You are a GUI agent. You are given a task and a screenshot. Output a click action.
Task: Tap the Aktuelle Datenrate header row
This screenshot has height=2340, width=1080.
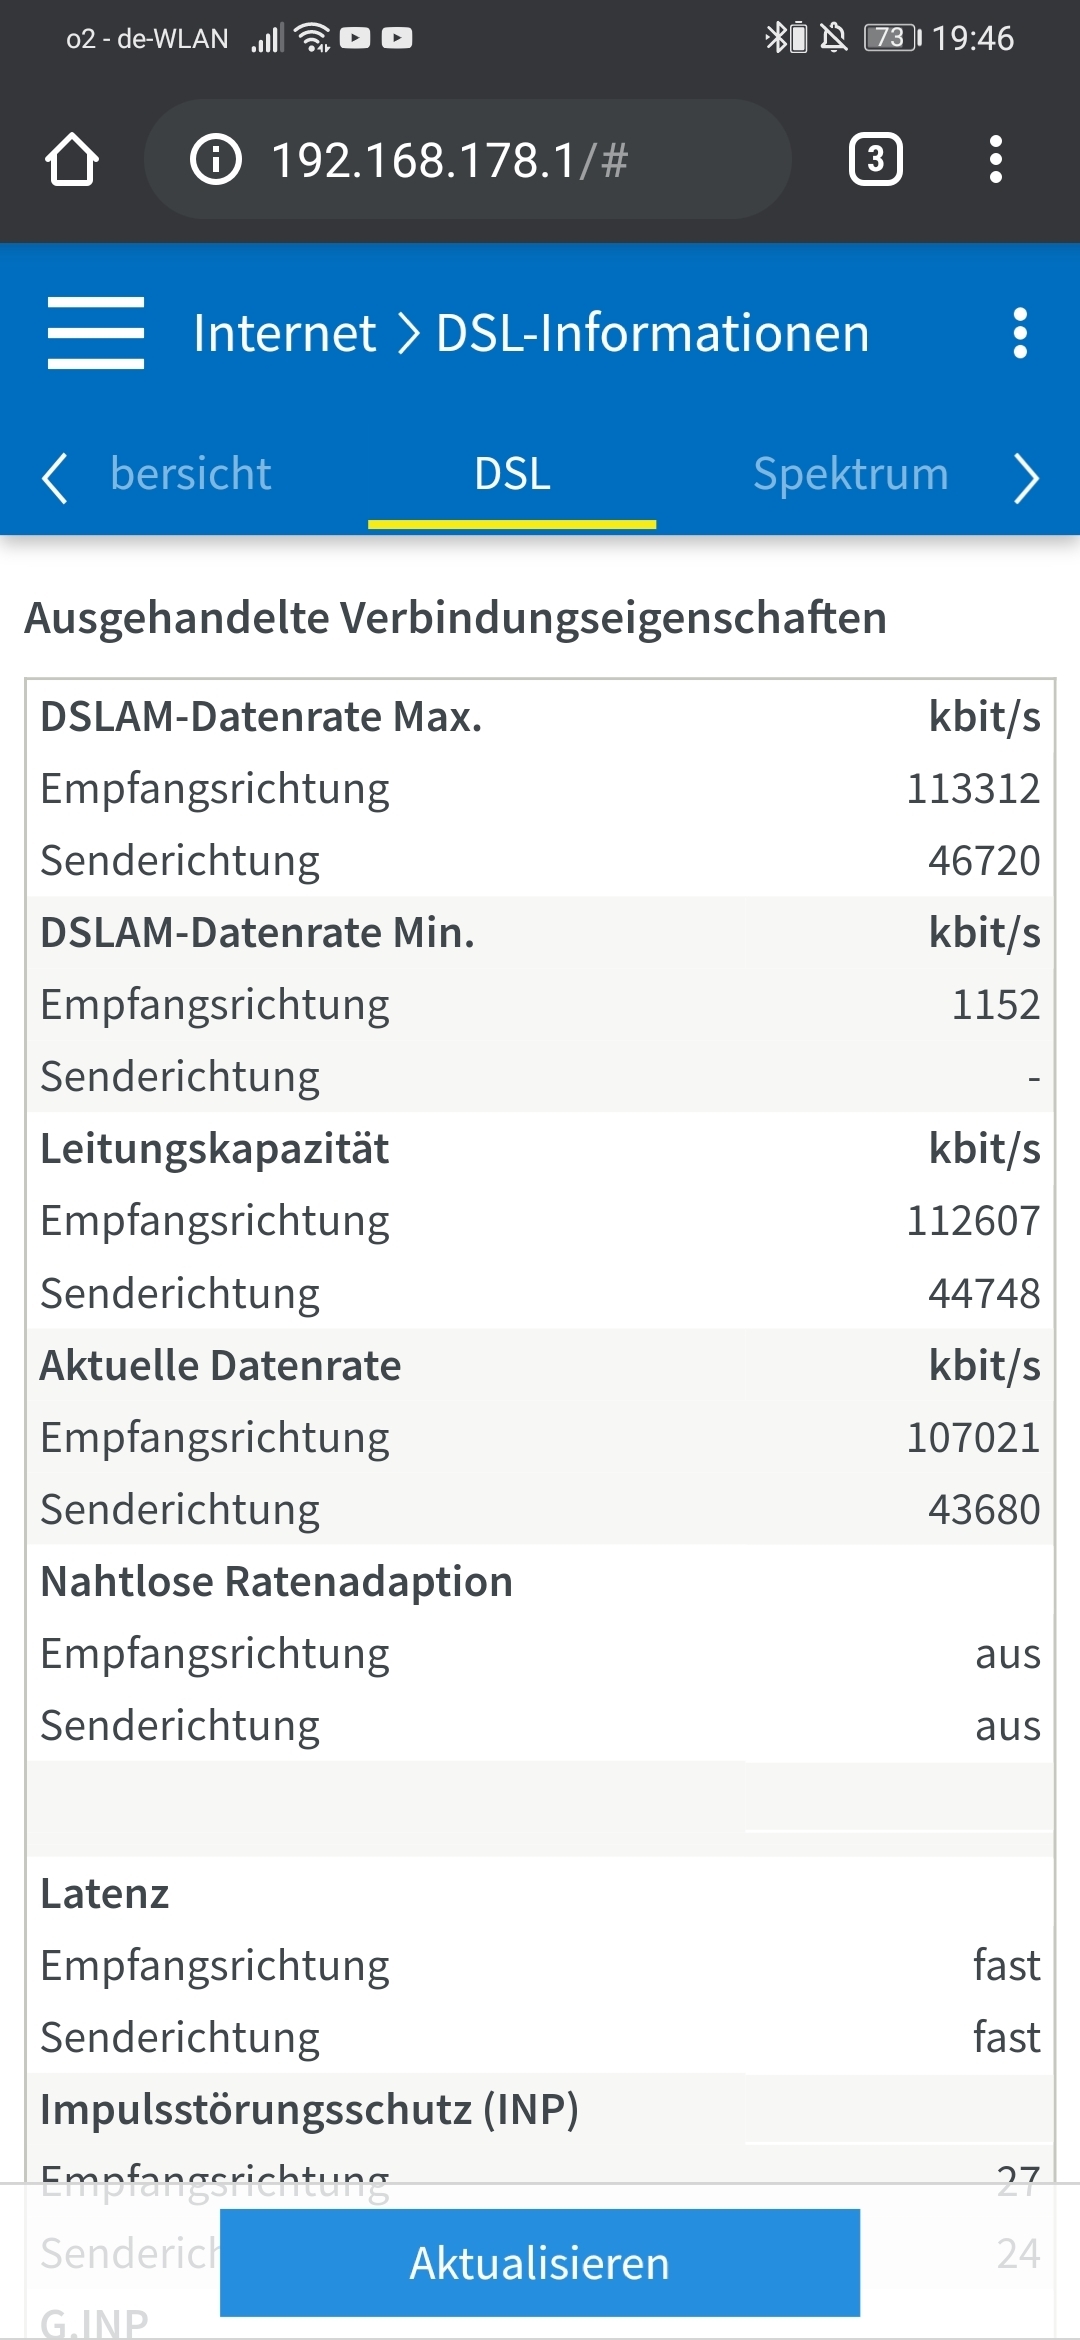pos(540,1365)
